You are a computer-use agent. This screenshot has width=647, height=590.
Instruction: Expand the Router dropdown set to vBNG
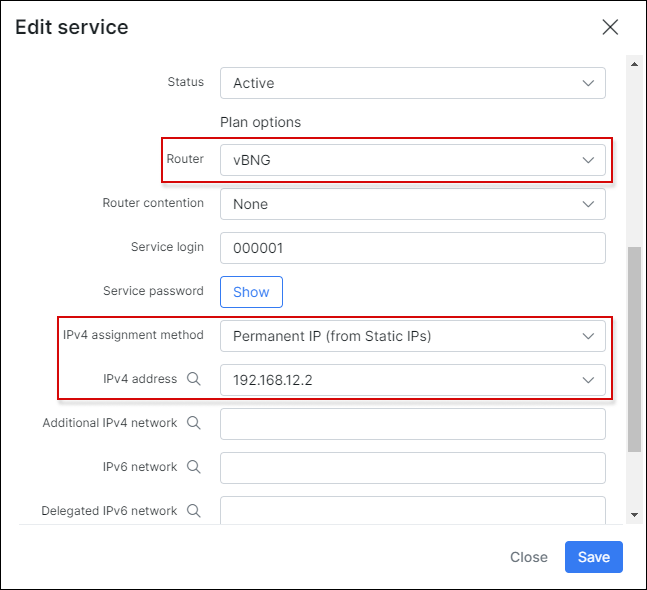click(x=413, y=160)
